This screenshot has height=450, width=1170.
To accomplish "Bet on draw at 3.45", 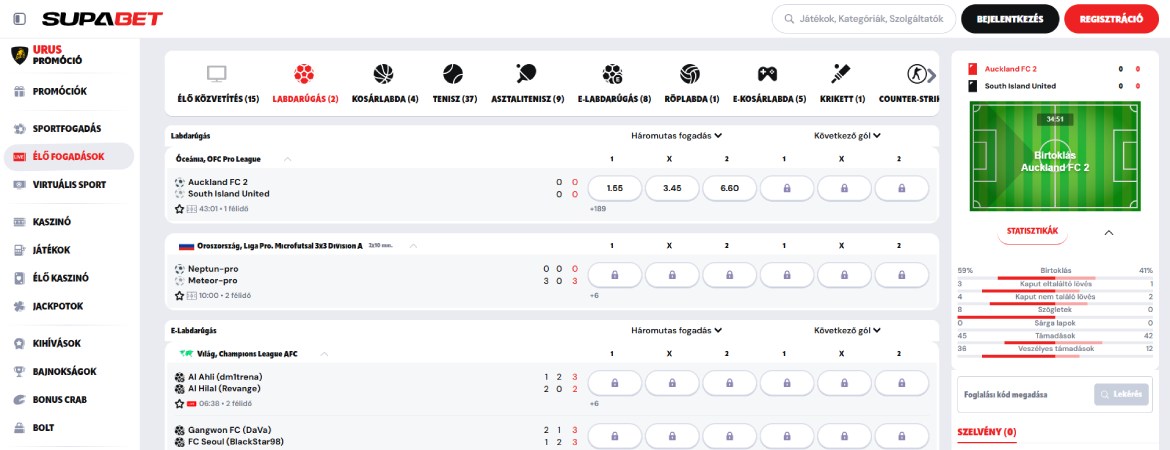I will coord(672,188).
